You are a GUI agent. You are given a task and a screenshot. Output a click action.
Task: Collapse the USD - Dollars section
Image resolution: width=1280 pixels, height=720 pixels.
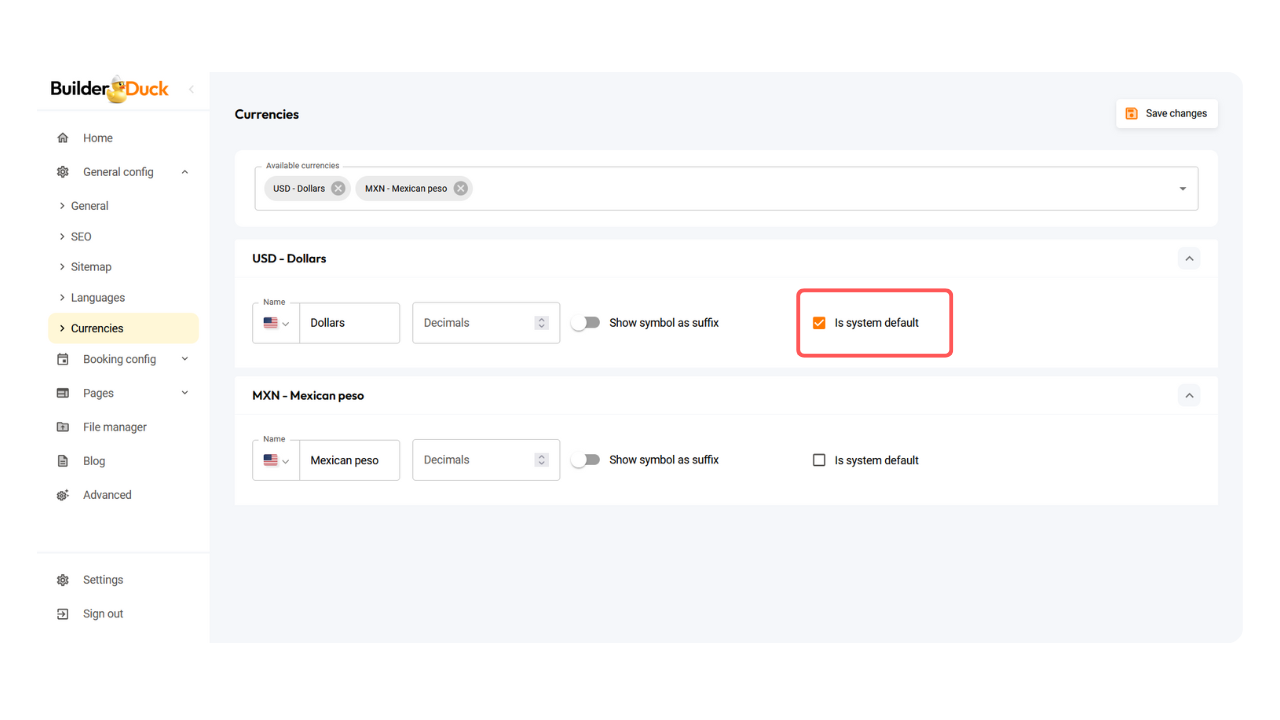click(1189, 259)
